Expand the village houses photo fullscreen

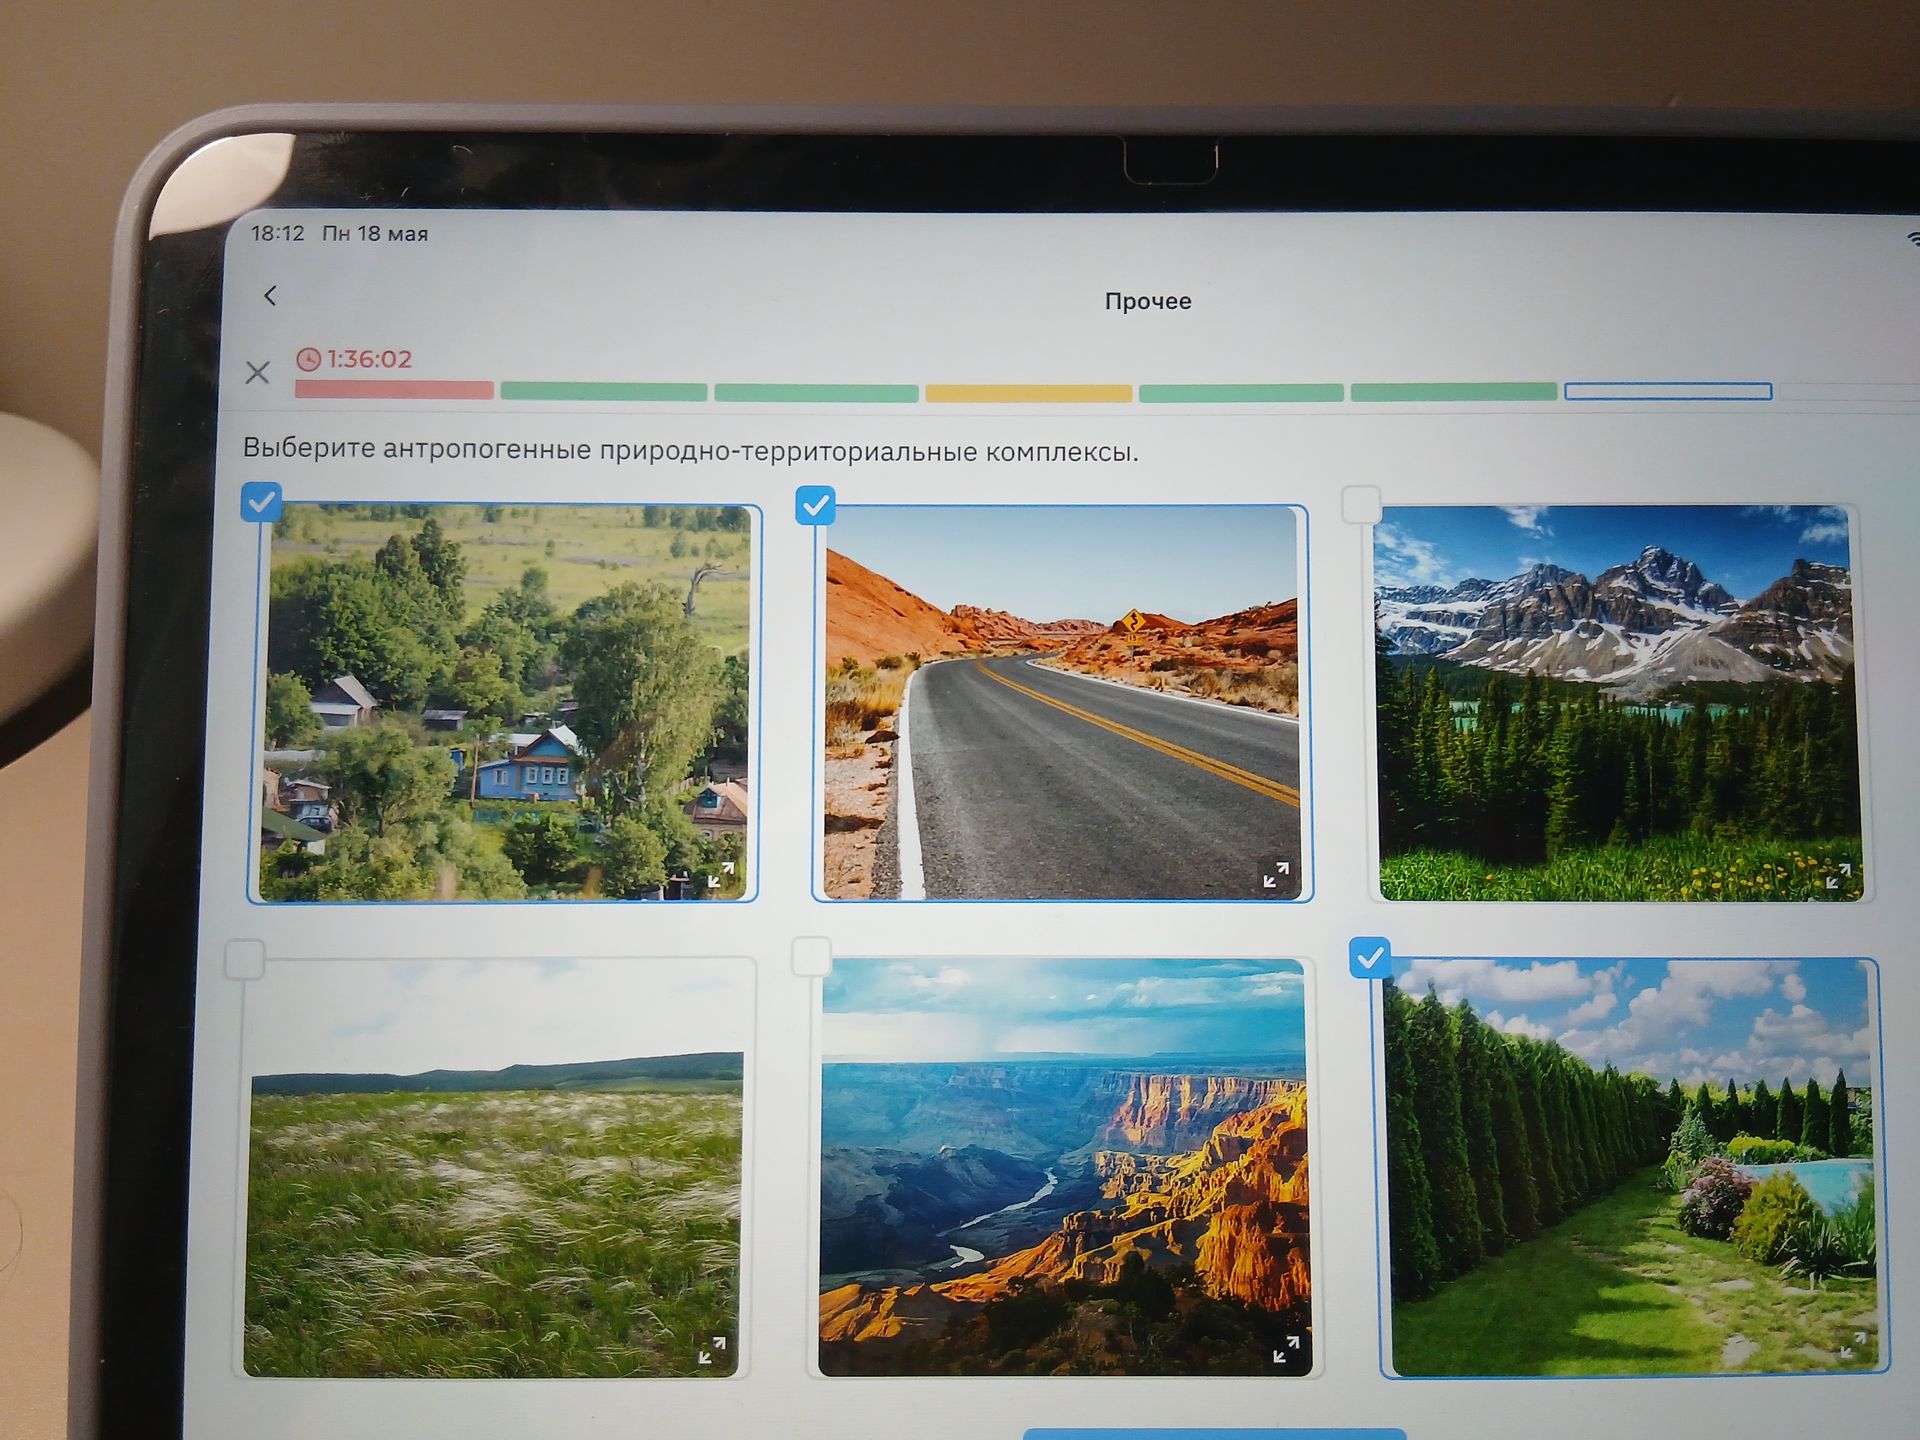click(721, 875)
